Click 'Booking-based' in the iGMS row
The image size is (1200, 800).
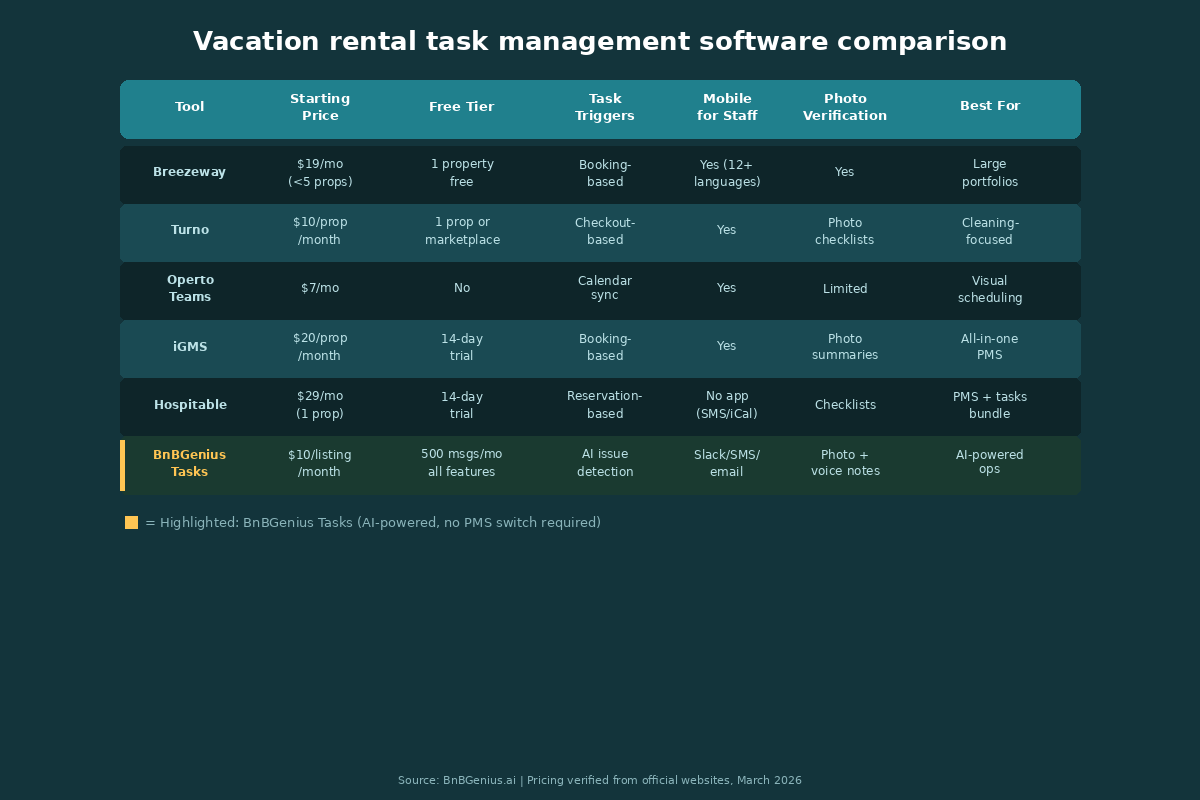pyautogui.click(x=605, y=347)
